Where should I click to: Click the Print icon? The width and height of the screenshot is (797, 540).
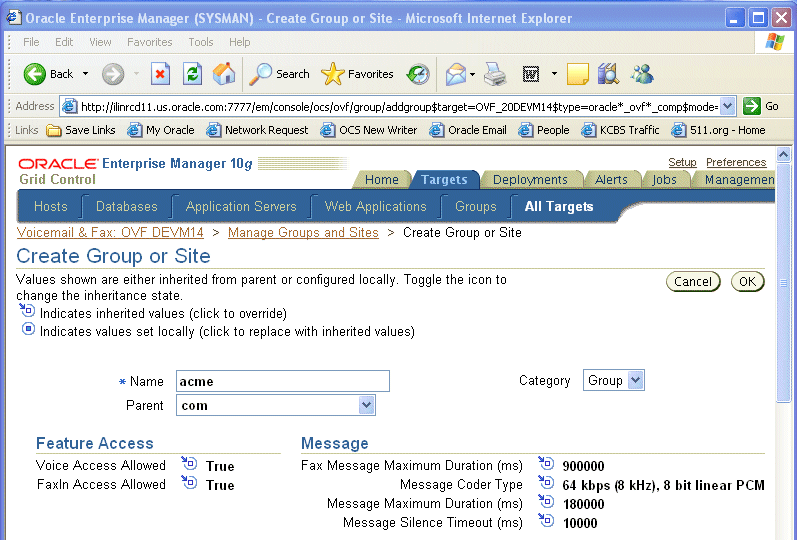tap(495, 74)
